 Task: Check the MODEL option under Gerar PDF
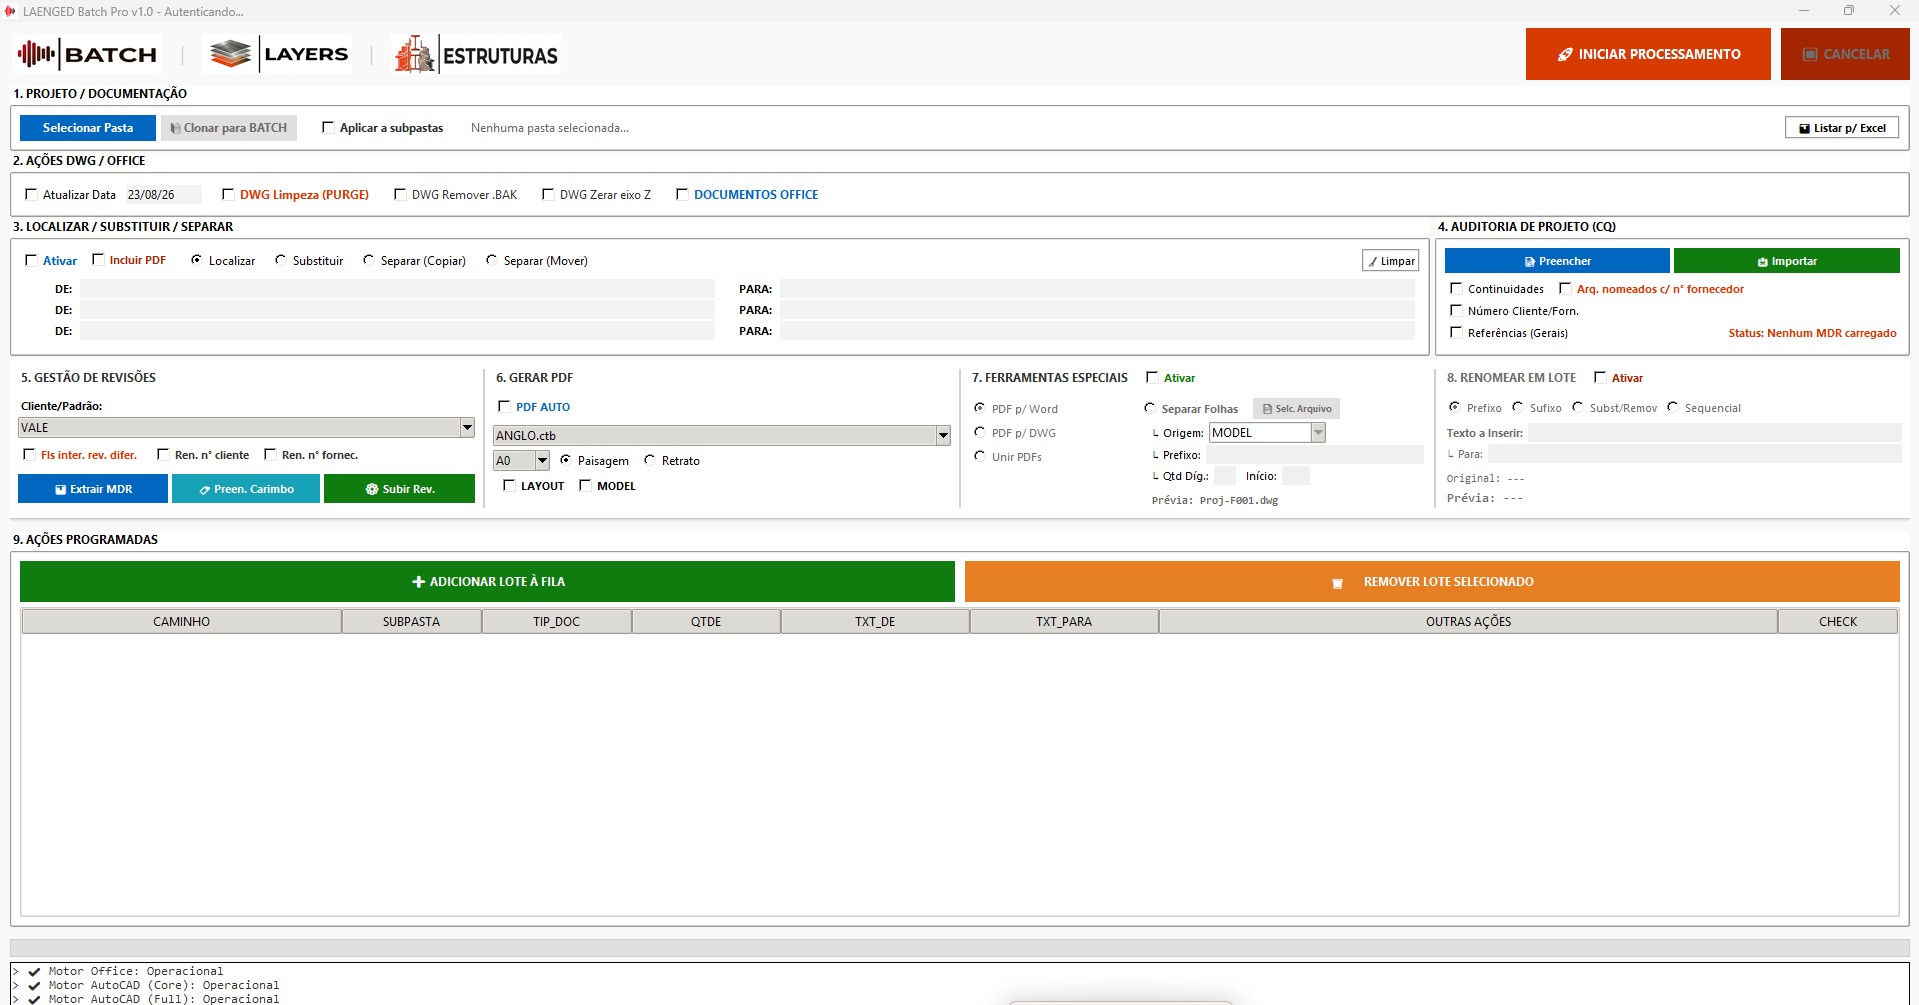(585, 485)
